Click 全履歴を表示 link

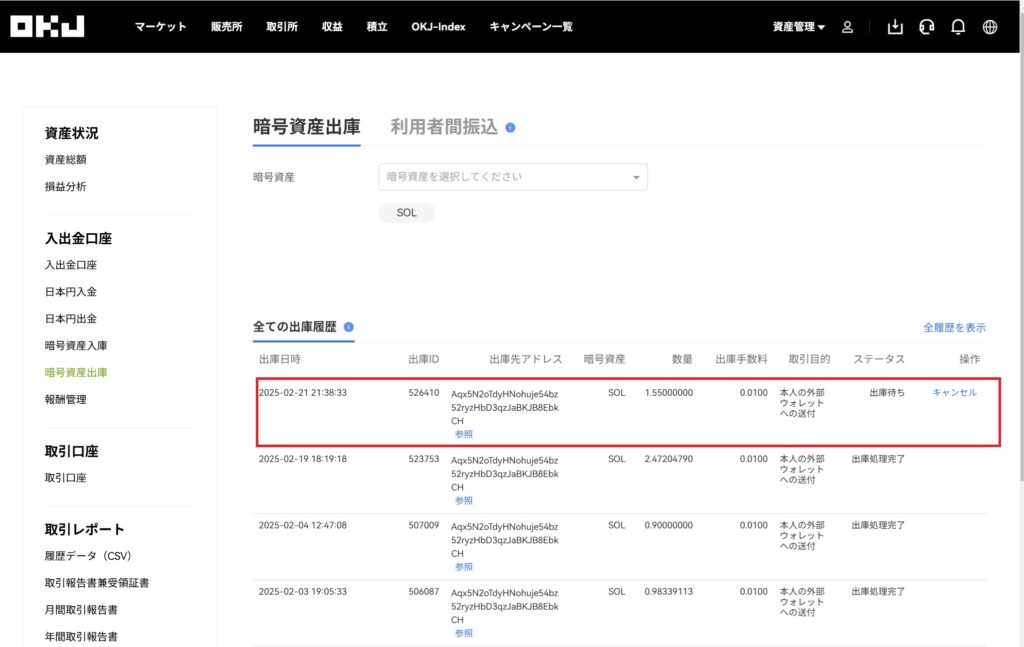(x=954, y=328)
